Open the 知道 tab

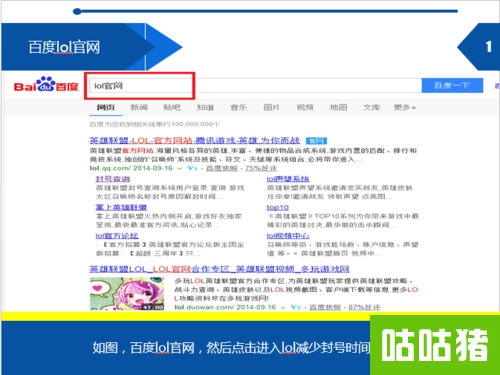205,107
